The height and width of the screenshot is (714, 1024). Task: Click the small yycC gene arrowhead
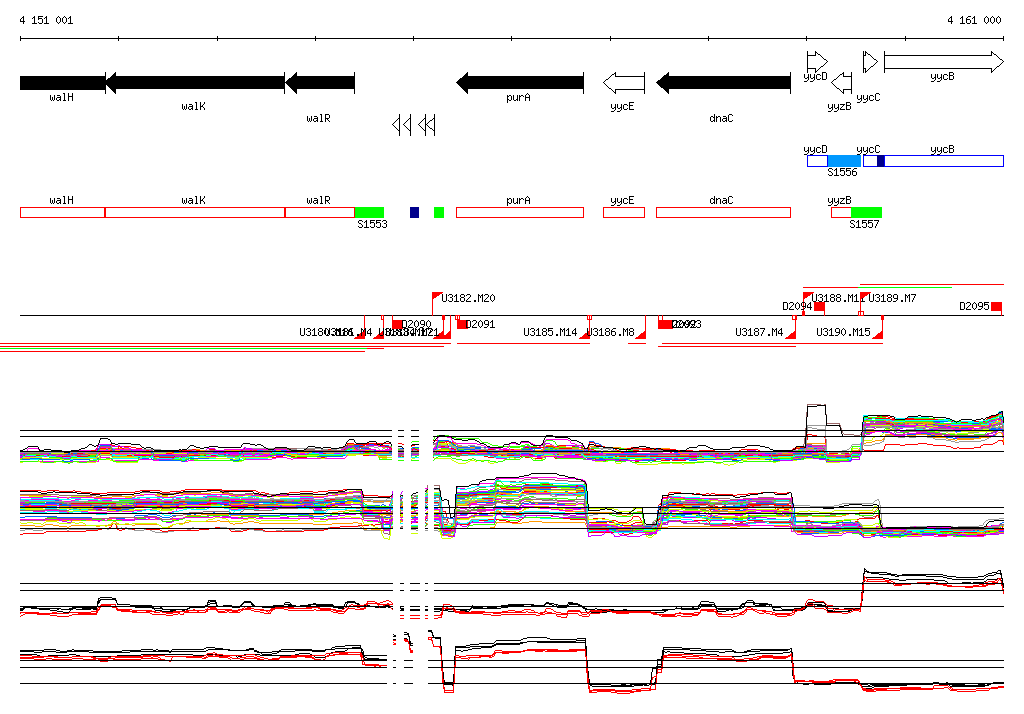[871, 62]
